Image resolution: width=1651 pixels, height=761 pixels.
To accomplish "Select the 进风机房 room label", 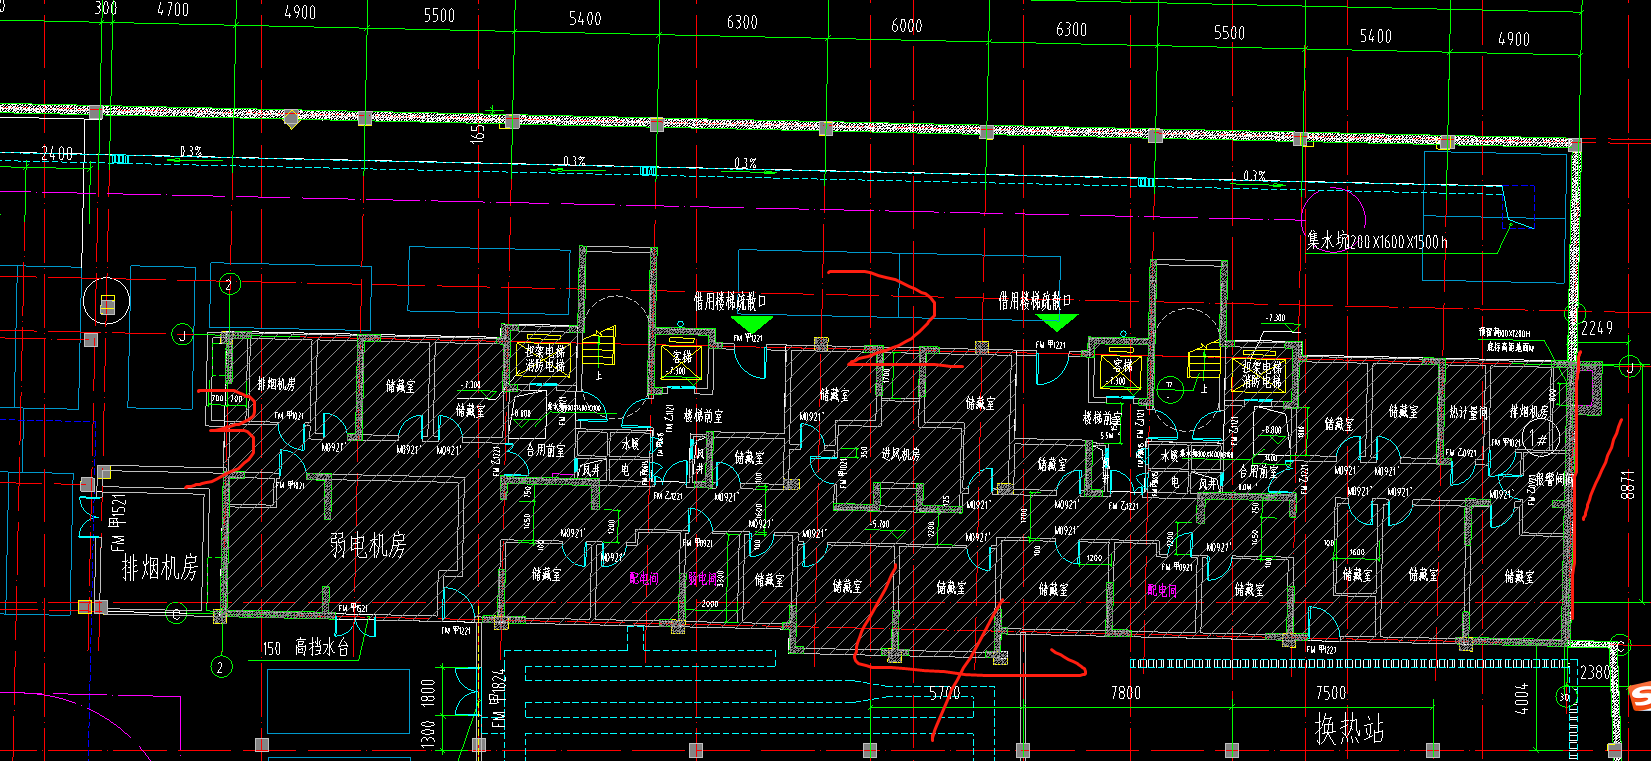I will (x=900, y=453).
